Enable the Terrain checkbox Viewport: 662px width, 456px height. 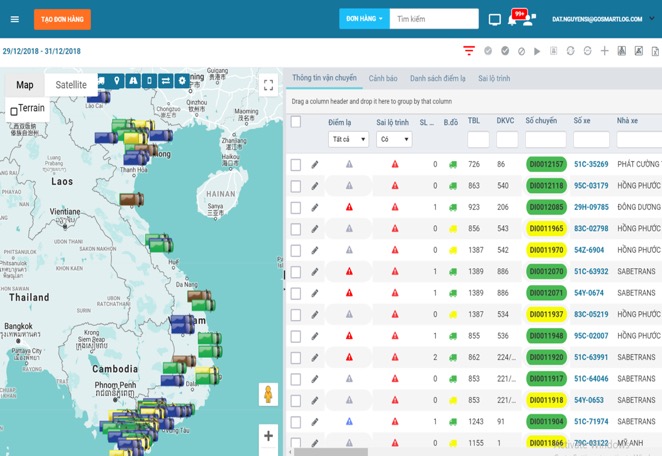13,111
